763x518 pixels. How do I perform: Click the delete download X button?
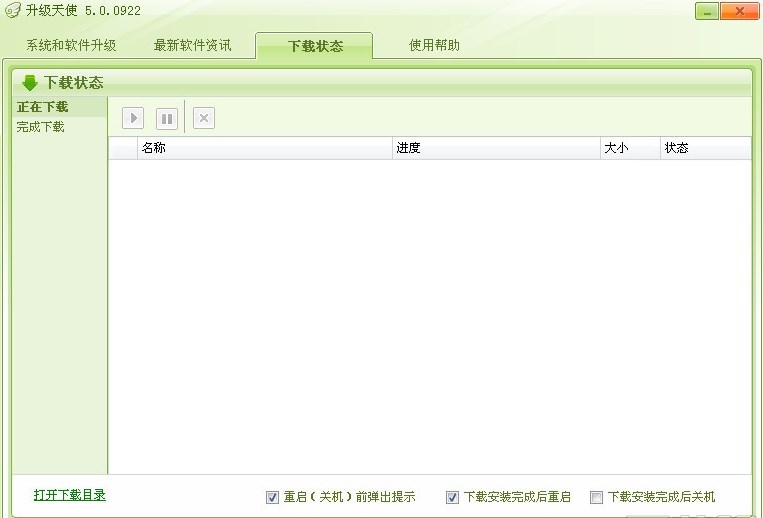coord(204,118)
